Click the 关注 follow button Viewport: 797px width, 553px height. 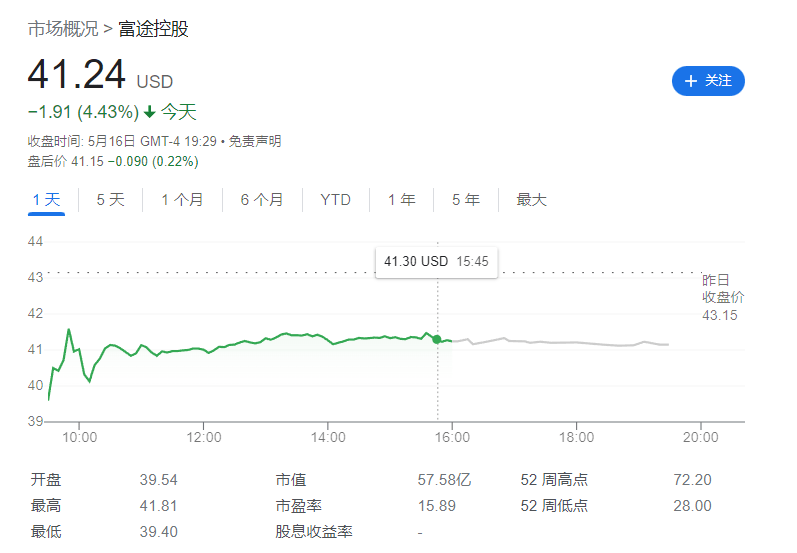(708, 81)
